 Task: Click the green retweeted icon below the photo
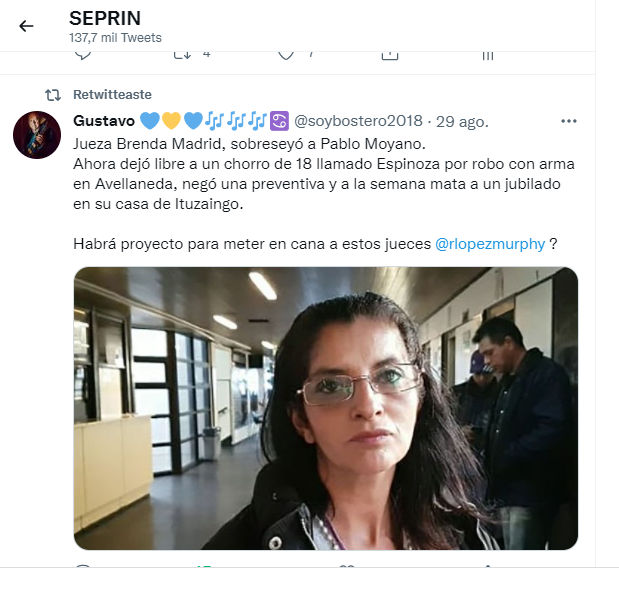(204, 566)
